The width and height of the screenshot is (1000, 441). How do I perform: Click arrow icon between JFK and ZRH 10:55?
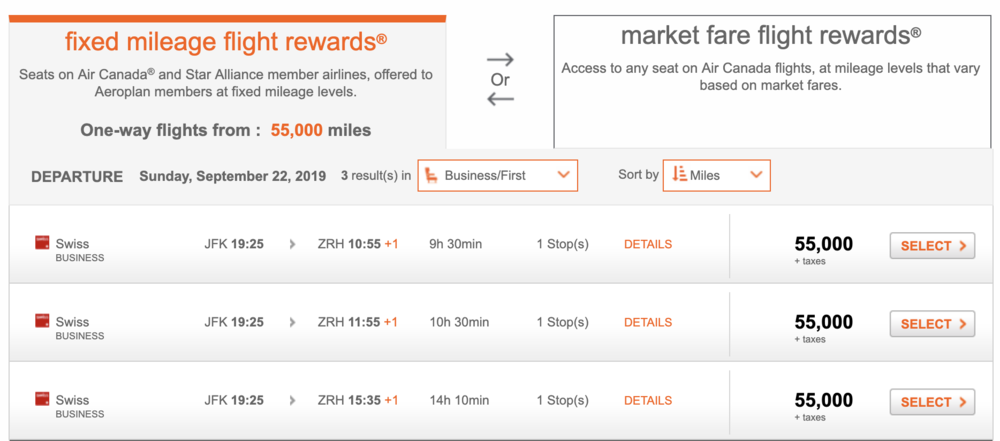pyautogui.click(x=292, y=244)
